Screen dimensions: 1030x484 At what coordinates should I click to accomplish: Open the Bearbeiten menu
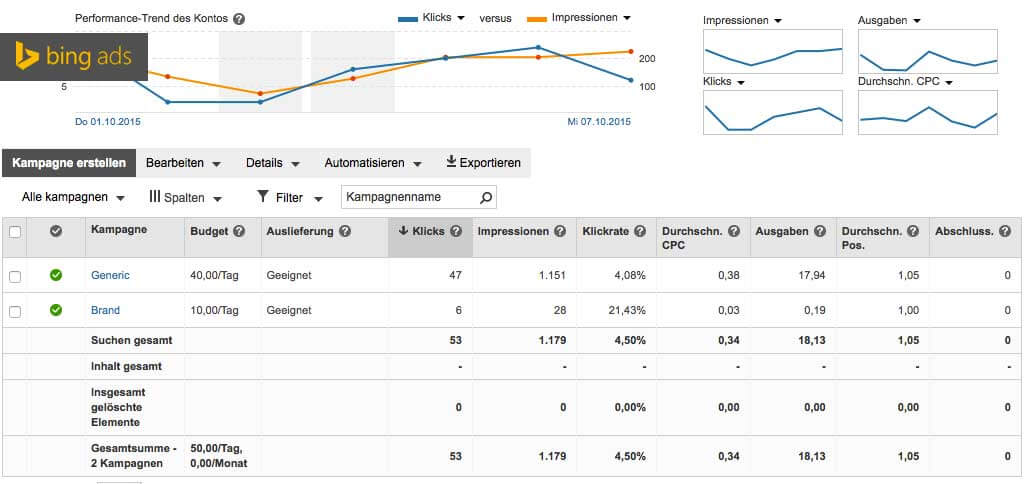[x=181, y=163]
